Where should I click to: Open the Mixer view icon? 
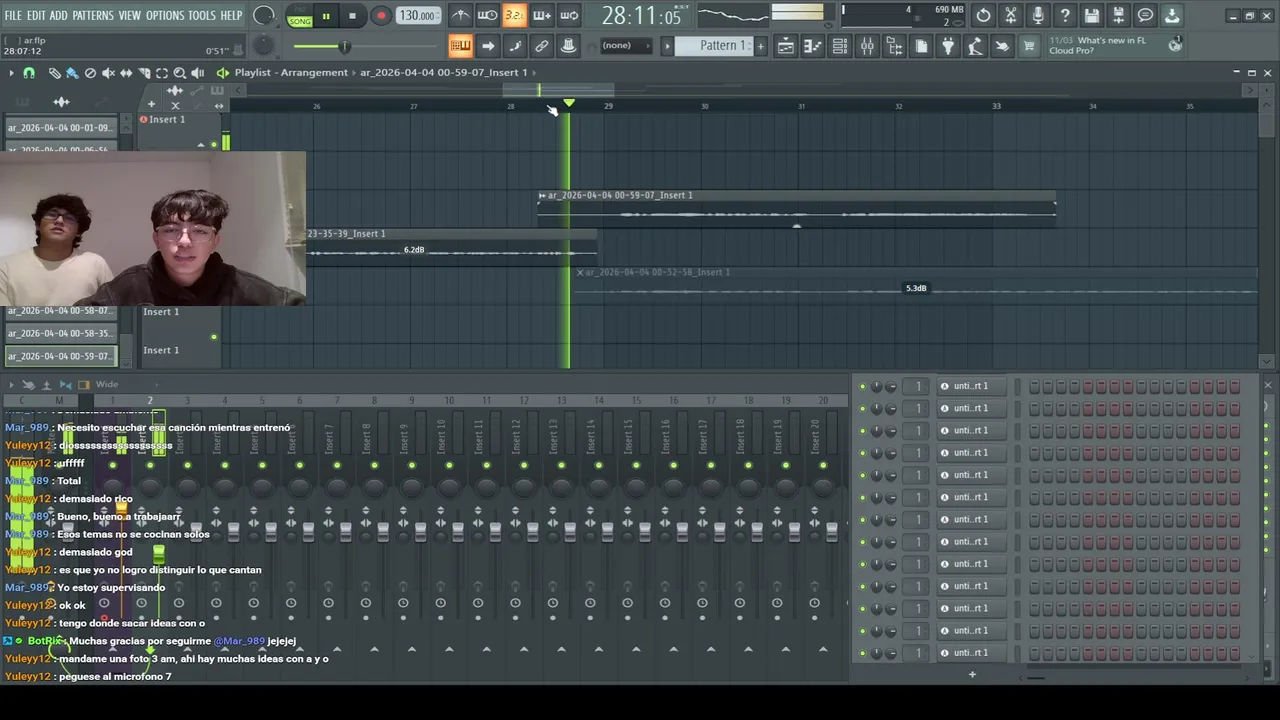pos(867,46)
